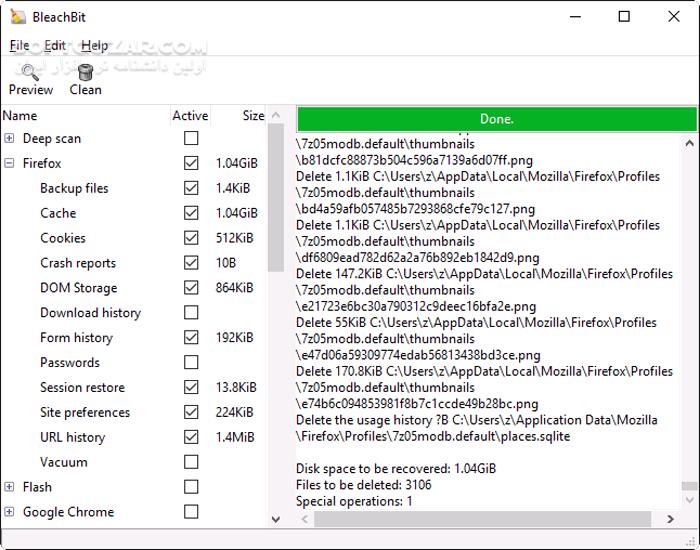700x550 pixels.
Task: Maximize the BleachBit window
Action: point(624,16)
